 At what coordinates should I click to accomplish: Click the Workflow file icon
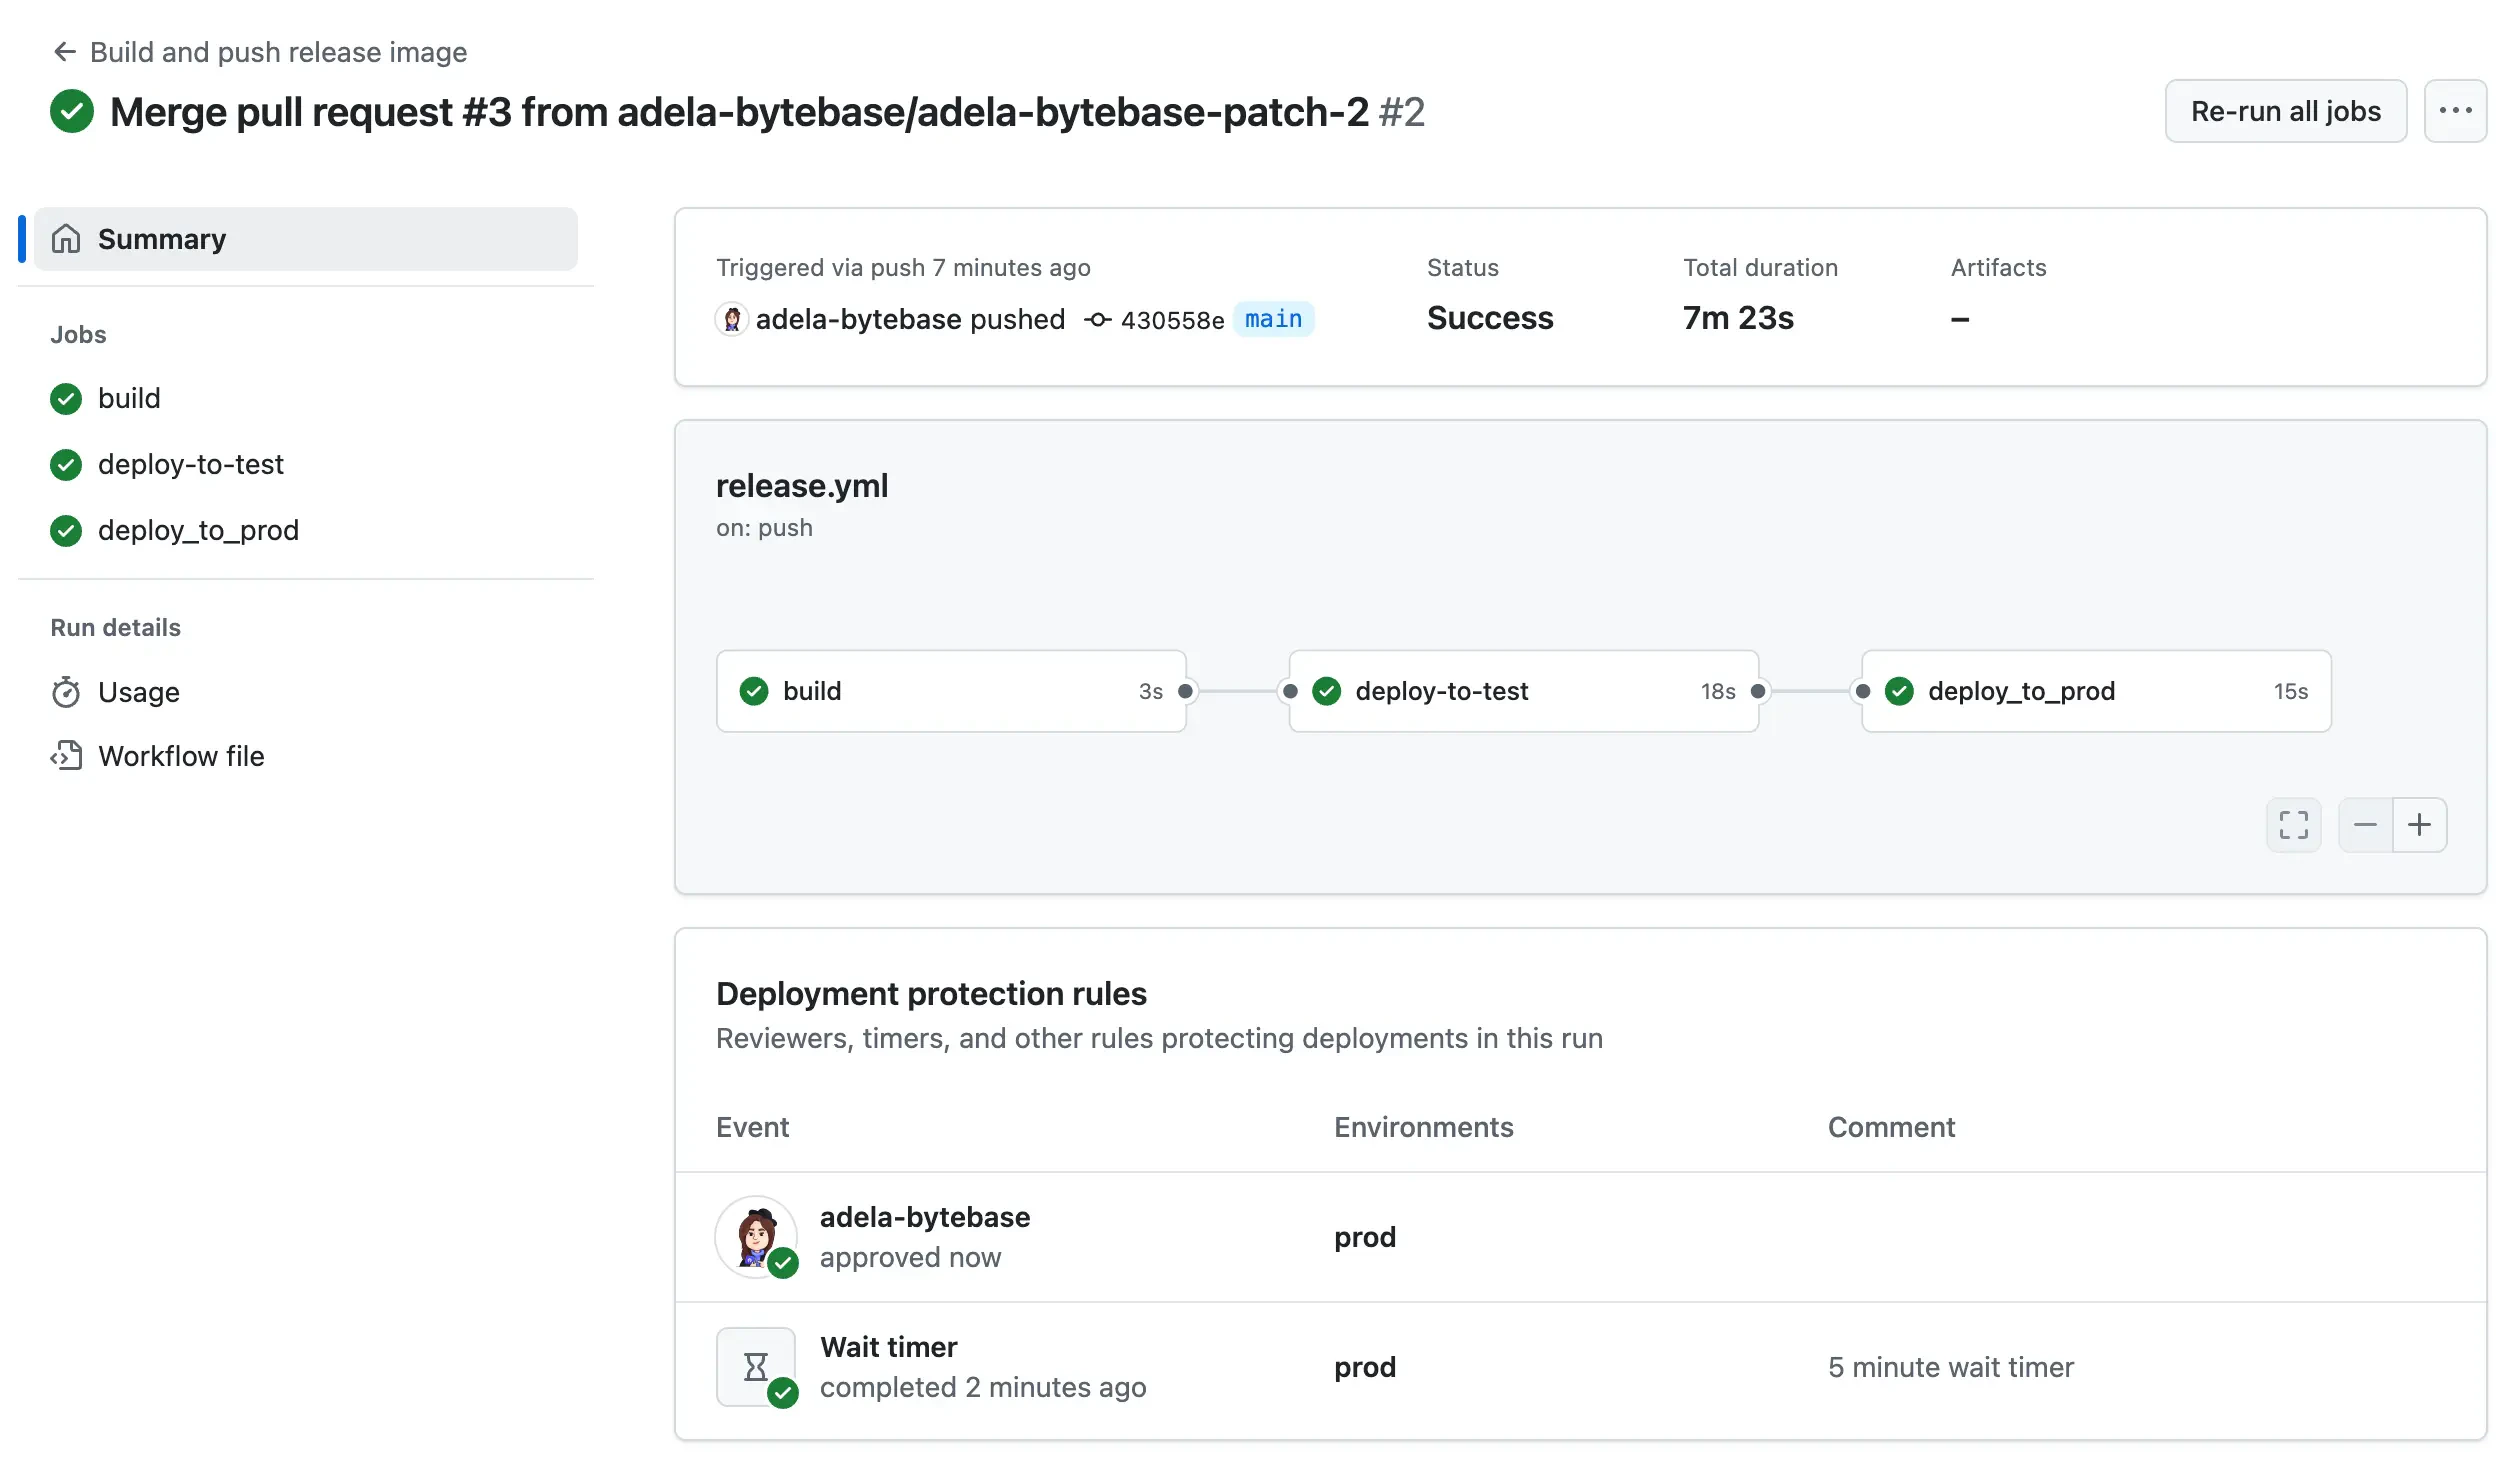[66, 756]
